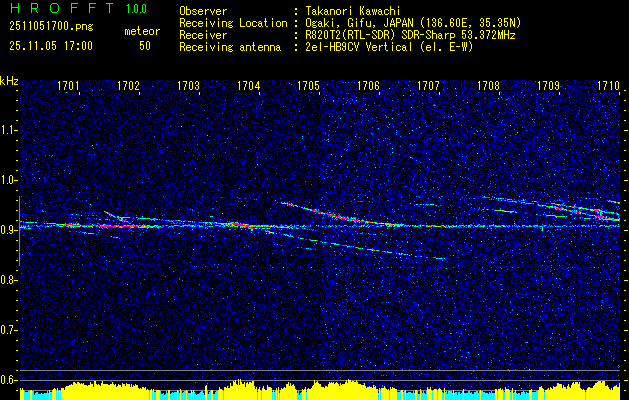Click the 1709 time marker
The width and height of the screenshot is (629, 400).
pos(548,86)
